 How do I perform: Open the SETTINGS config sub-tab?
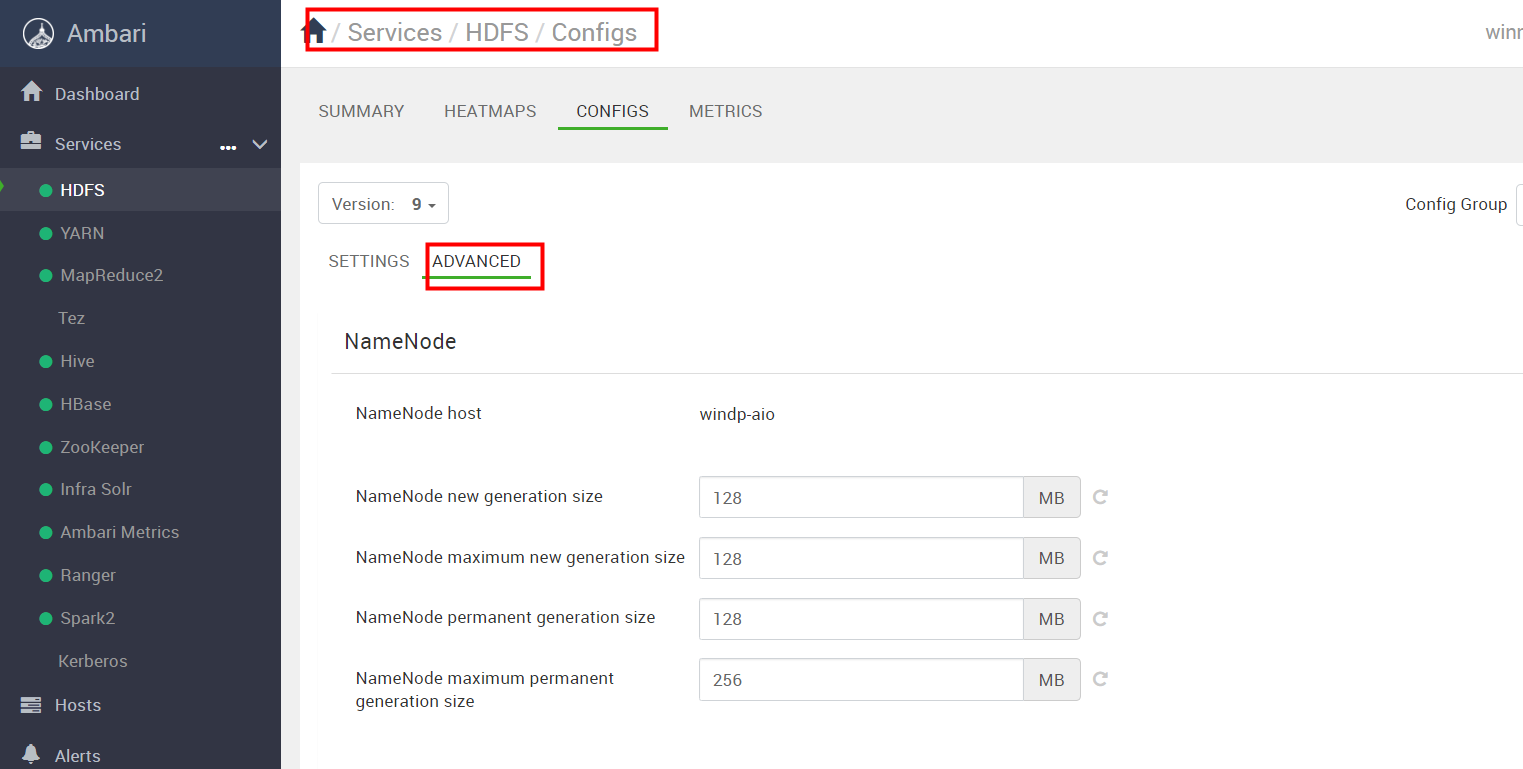click(x=369, y=261)
